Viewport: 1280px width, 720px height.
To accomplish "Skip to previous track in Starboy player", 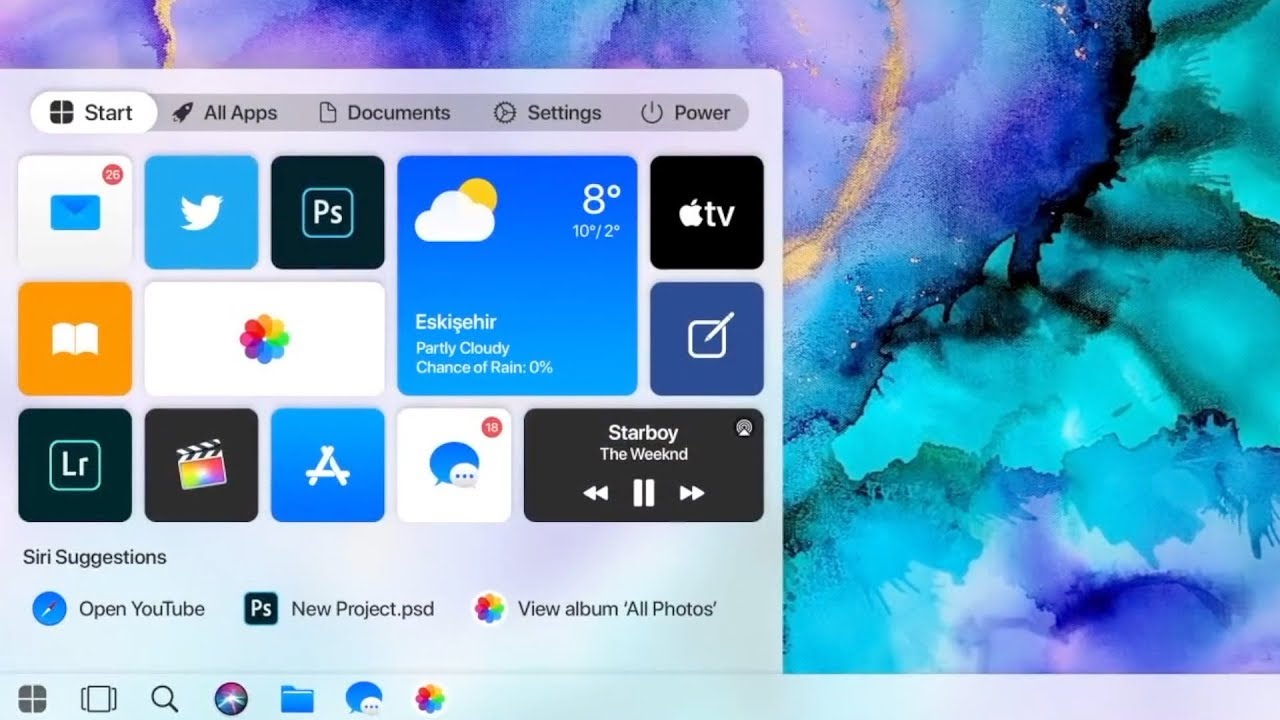I will coord(596,493).
